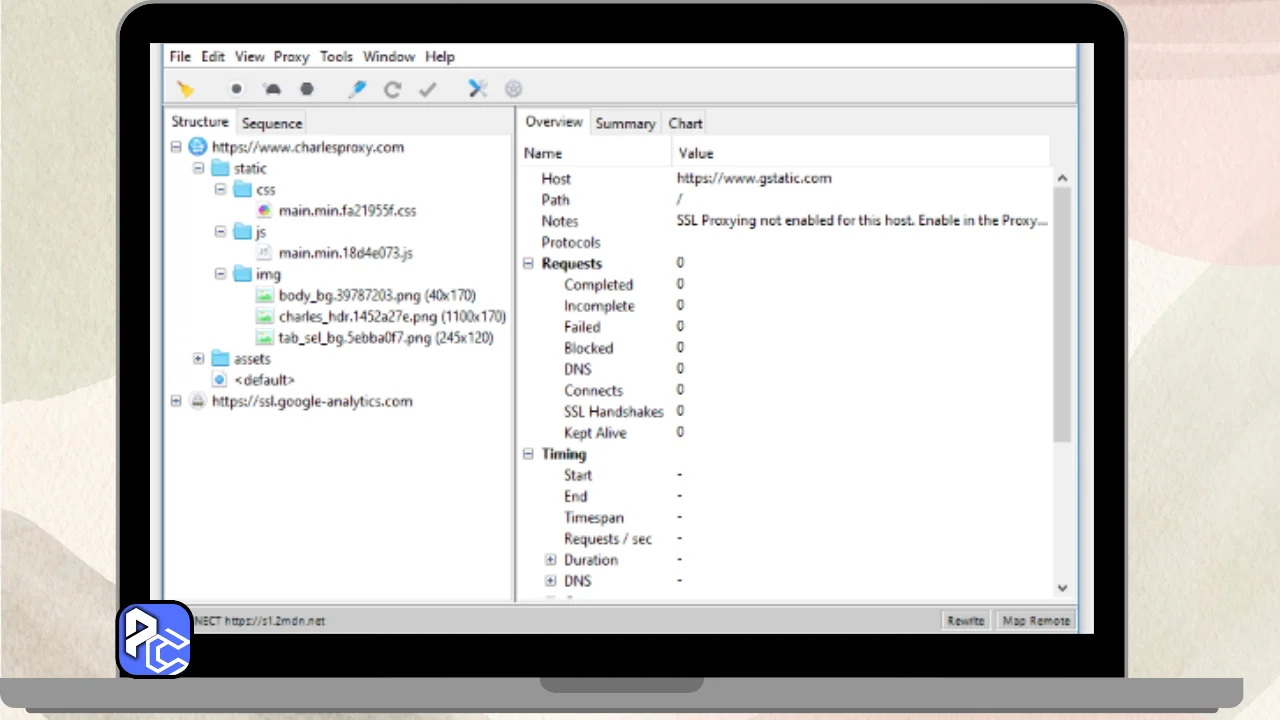Toggle throttling with the turtle icon
1280x720 pixels.
(x=271, y=89)
